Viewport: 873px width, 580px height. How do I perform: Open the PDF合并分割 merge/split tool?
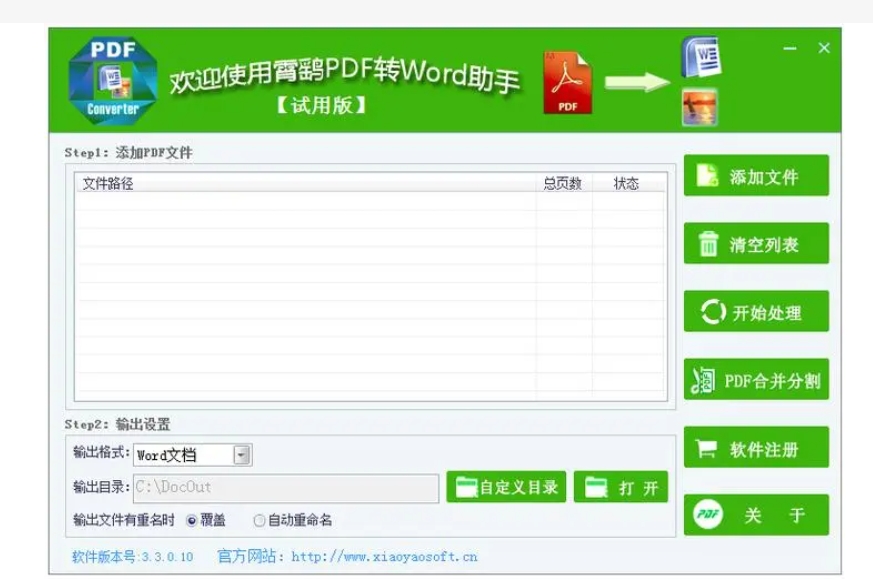click(x=756, y=380)
